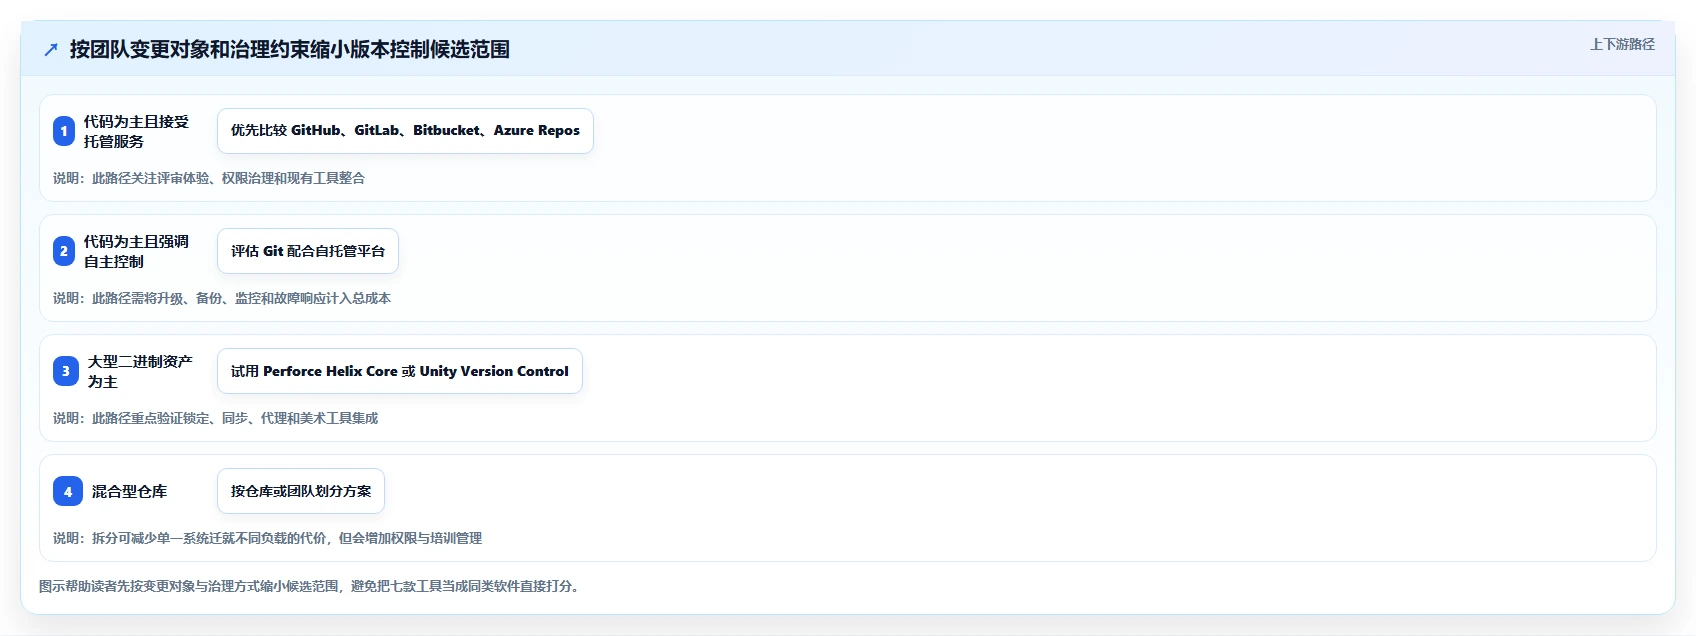Click the 优先比较 GitHub、GitLab、Bitbucket、Azure Repos box
This screenshot has height=636, width=1696.
click(405, 131)
